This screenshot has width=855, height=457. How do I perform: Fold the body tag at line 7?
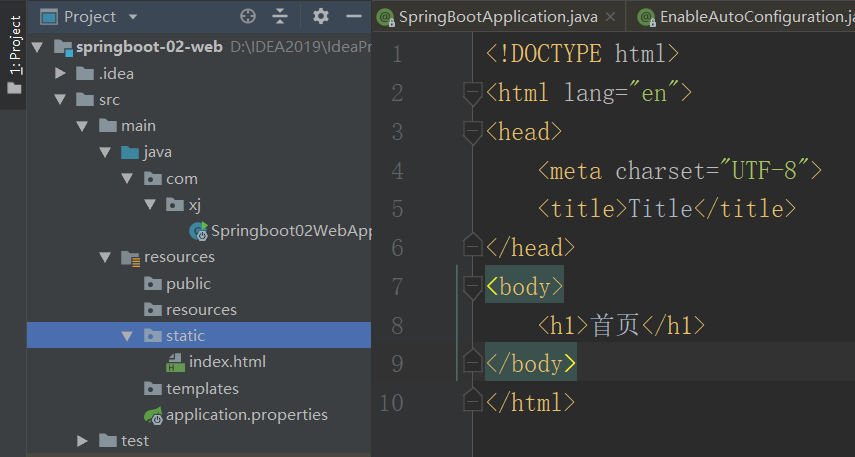coord(472,288)
